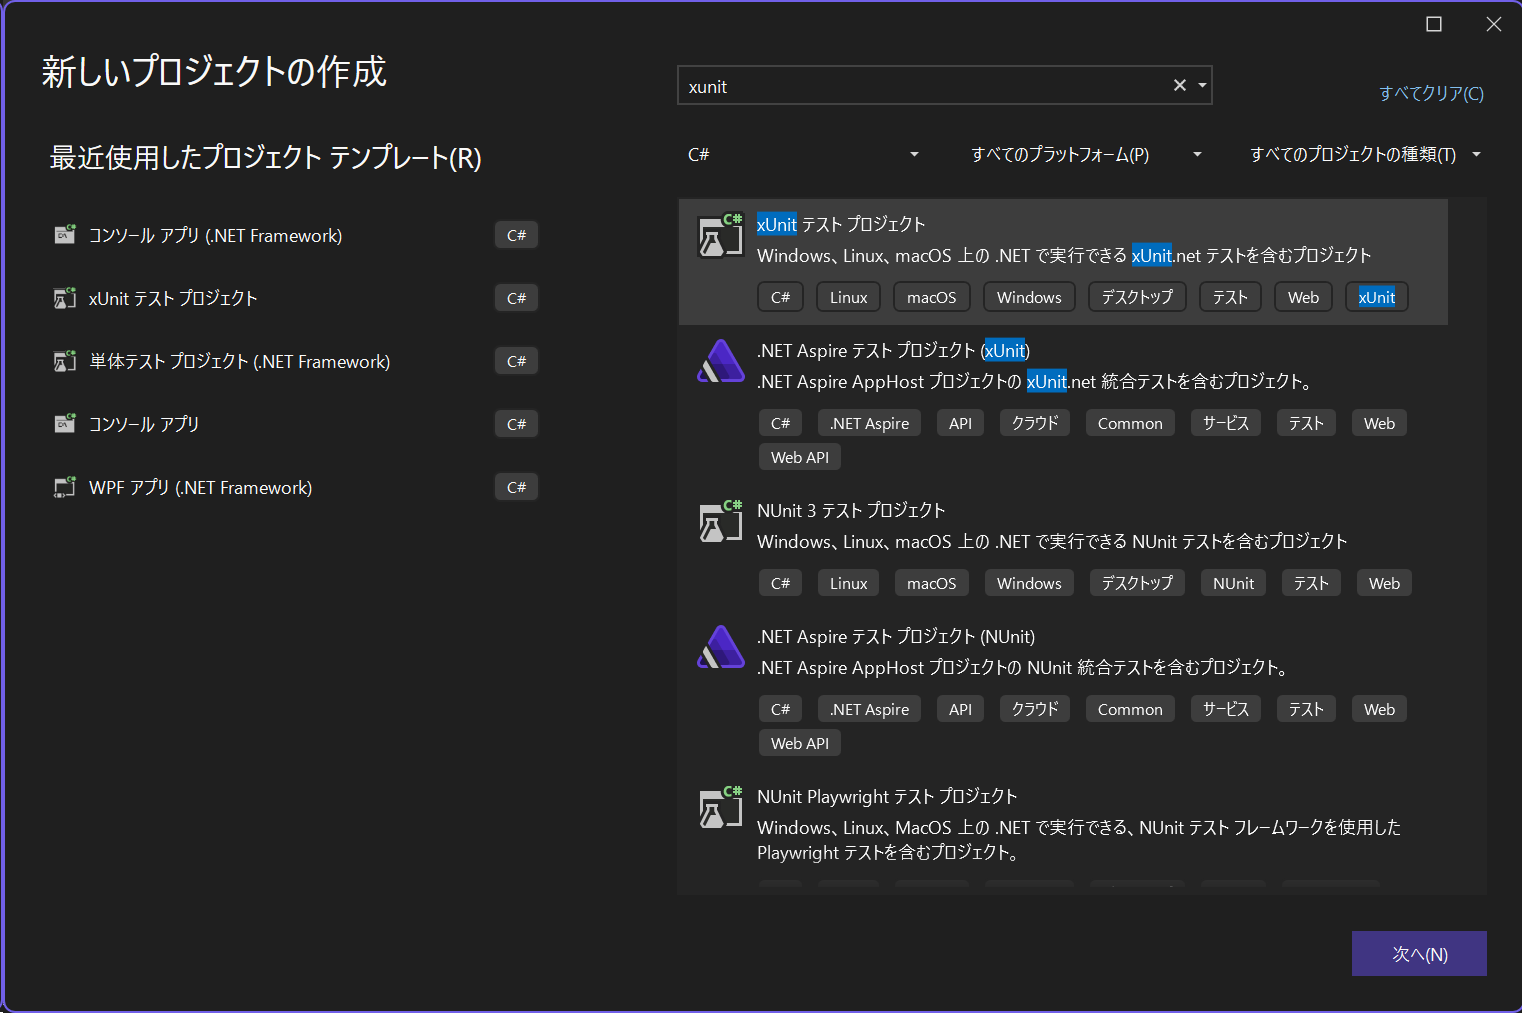
Task: Open the search history dropdown arrow
Action: coord(1202,86)
